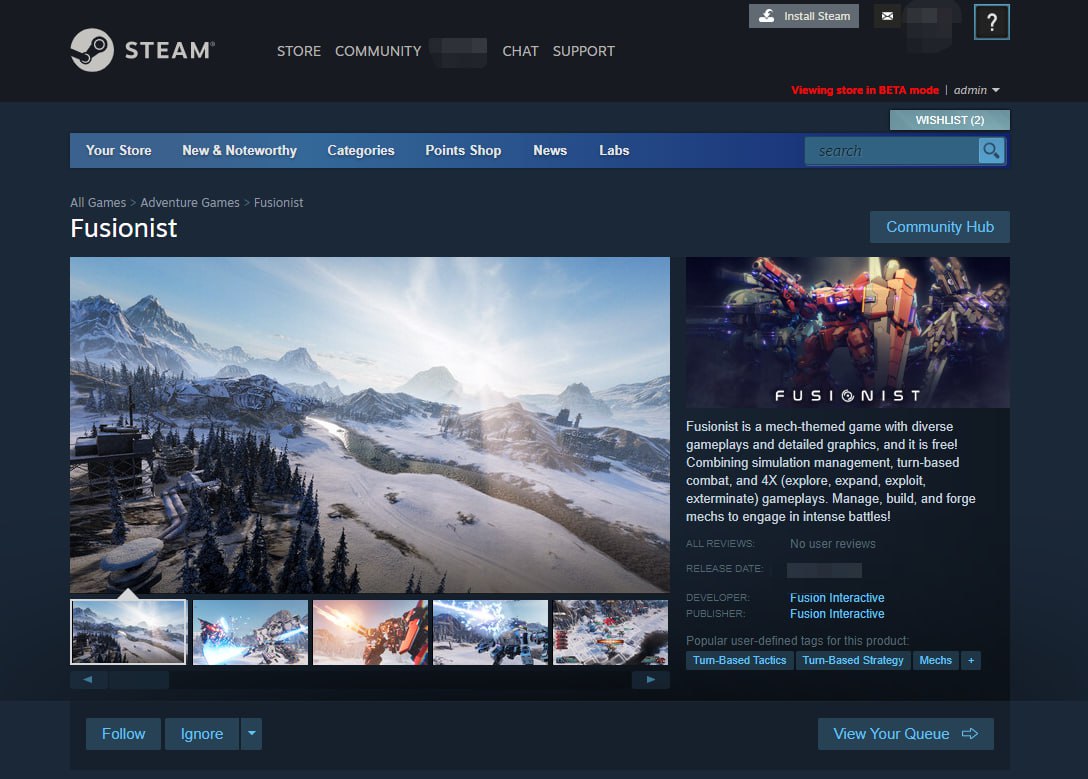Open the mail notifications envelope icon
Screen dimensions: 1088x779
coord(887,16)
